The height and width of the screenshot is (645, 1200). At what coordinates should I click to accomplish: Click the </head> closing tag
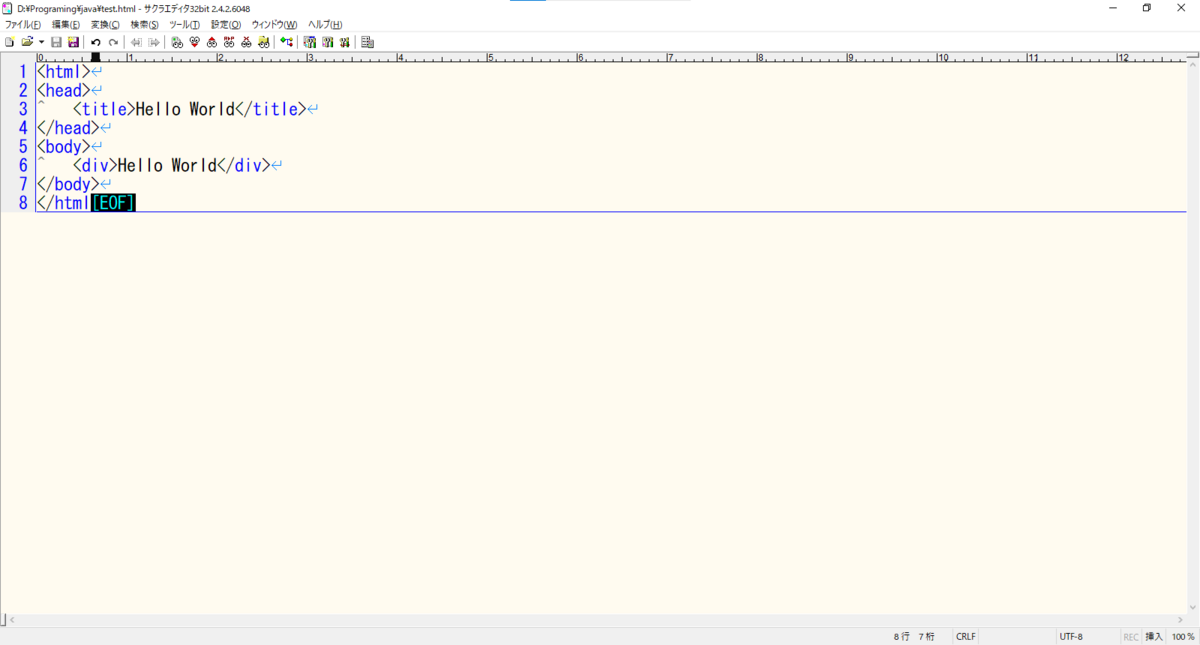pyautogui.click(x=68, y=128)
